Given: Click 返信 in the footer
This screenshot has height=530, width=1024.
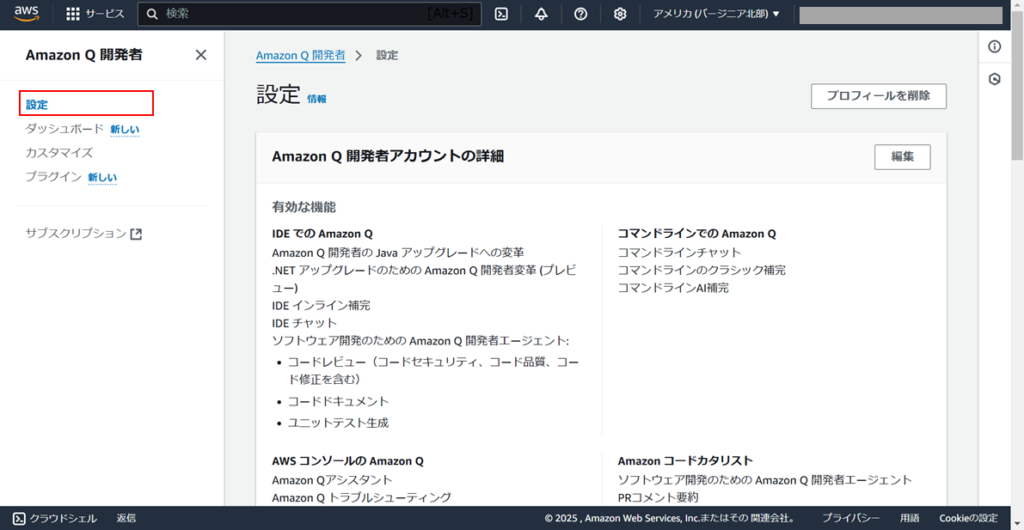Looking at the screenshot, I should tap(126, 518).
